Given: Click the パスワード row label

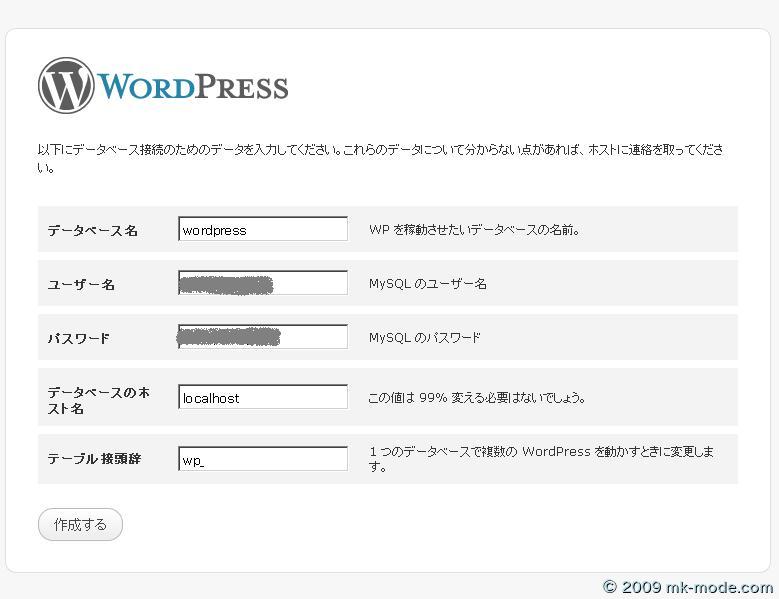Looking at the screenshot, I should [x=78, y=339].
